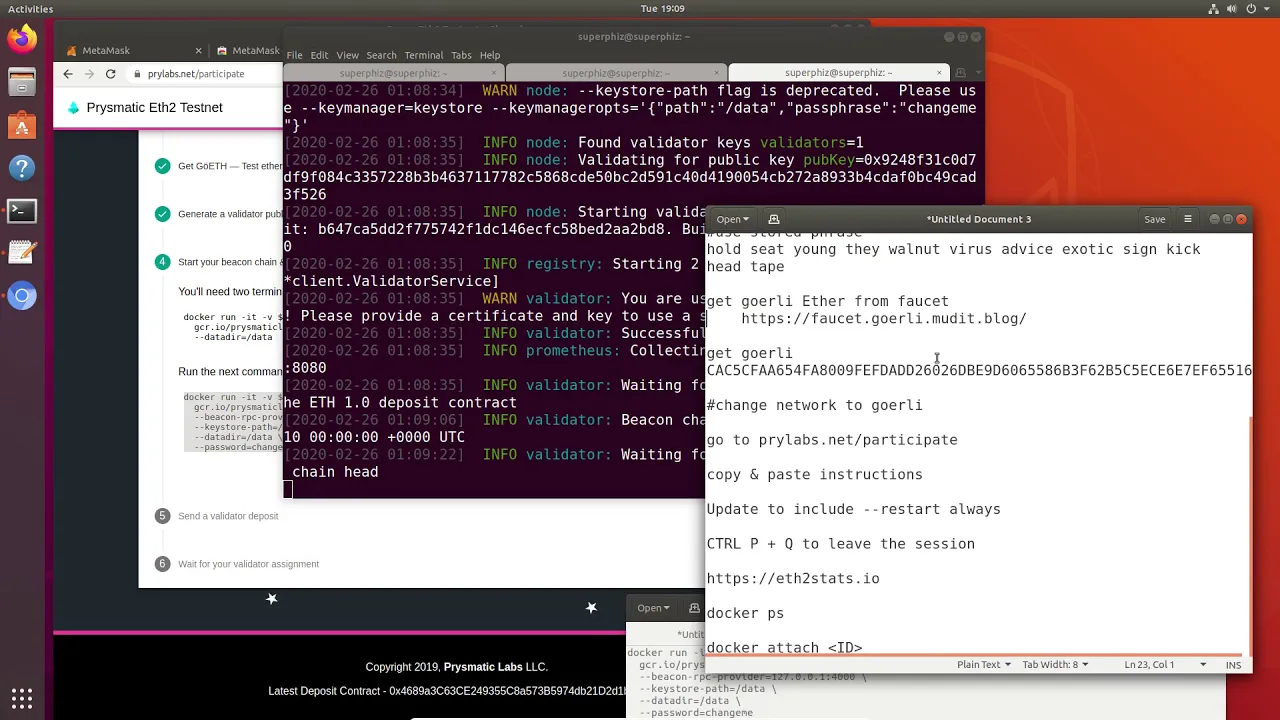
Task: Close the third terminal tab
Action: click(939, 73)
